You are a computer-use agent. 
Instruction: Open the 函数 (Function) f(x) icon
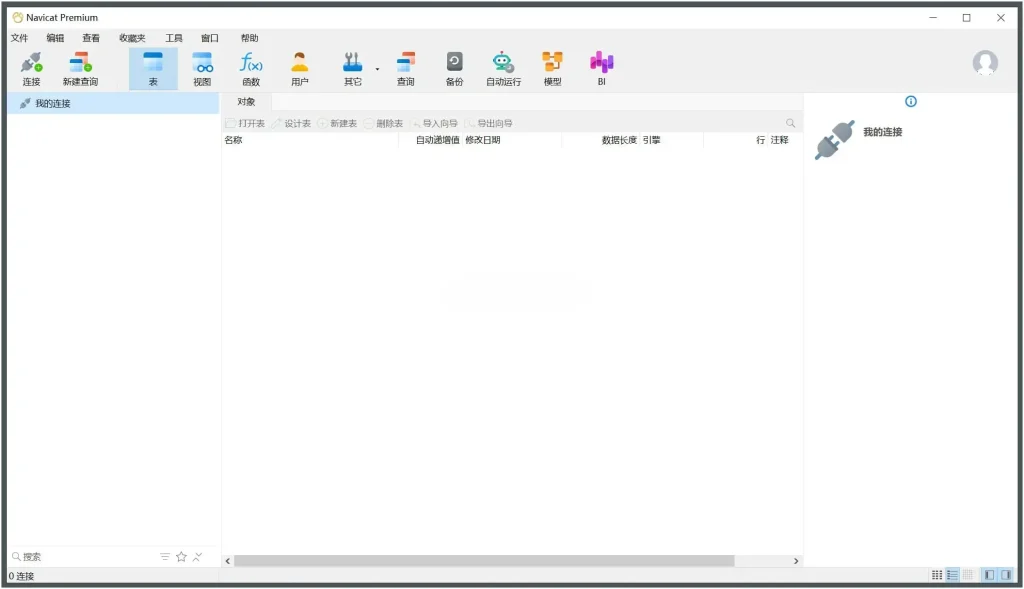(251, 69)
